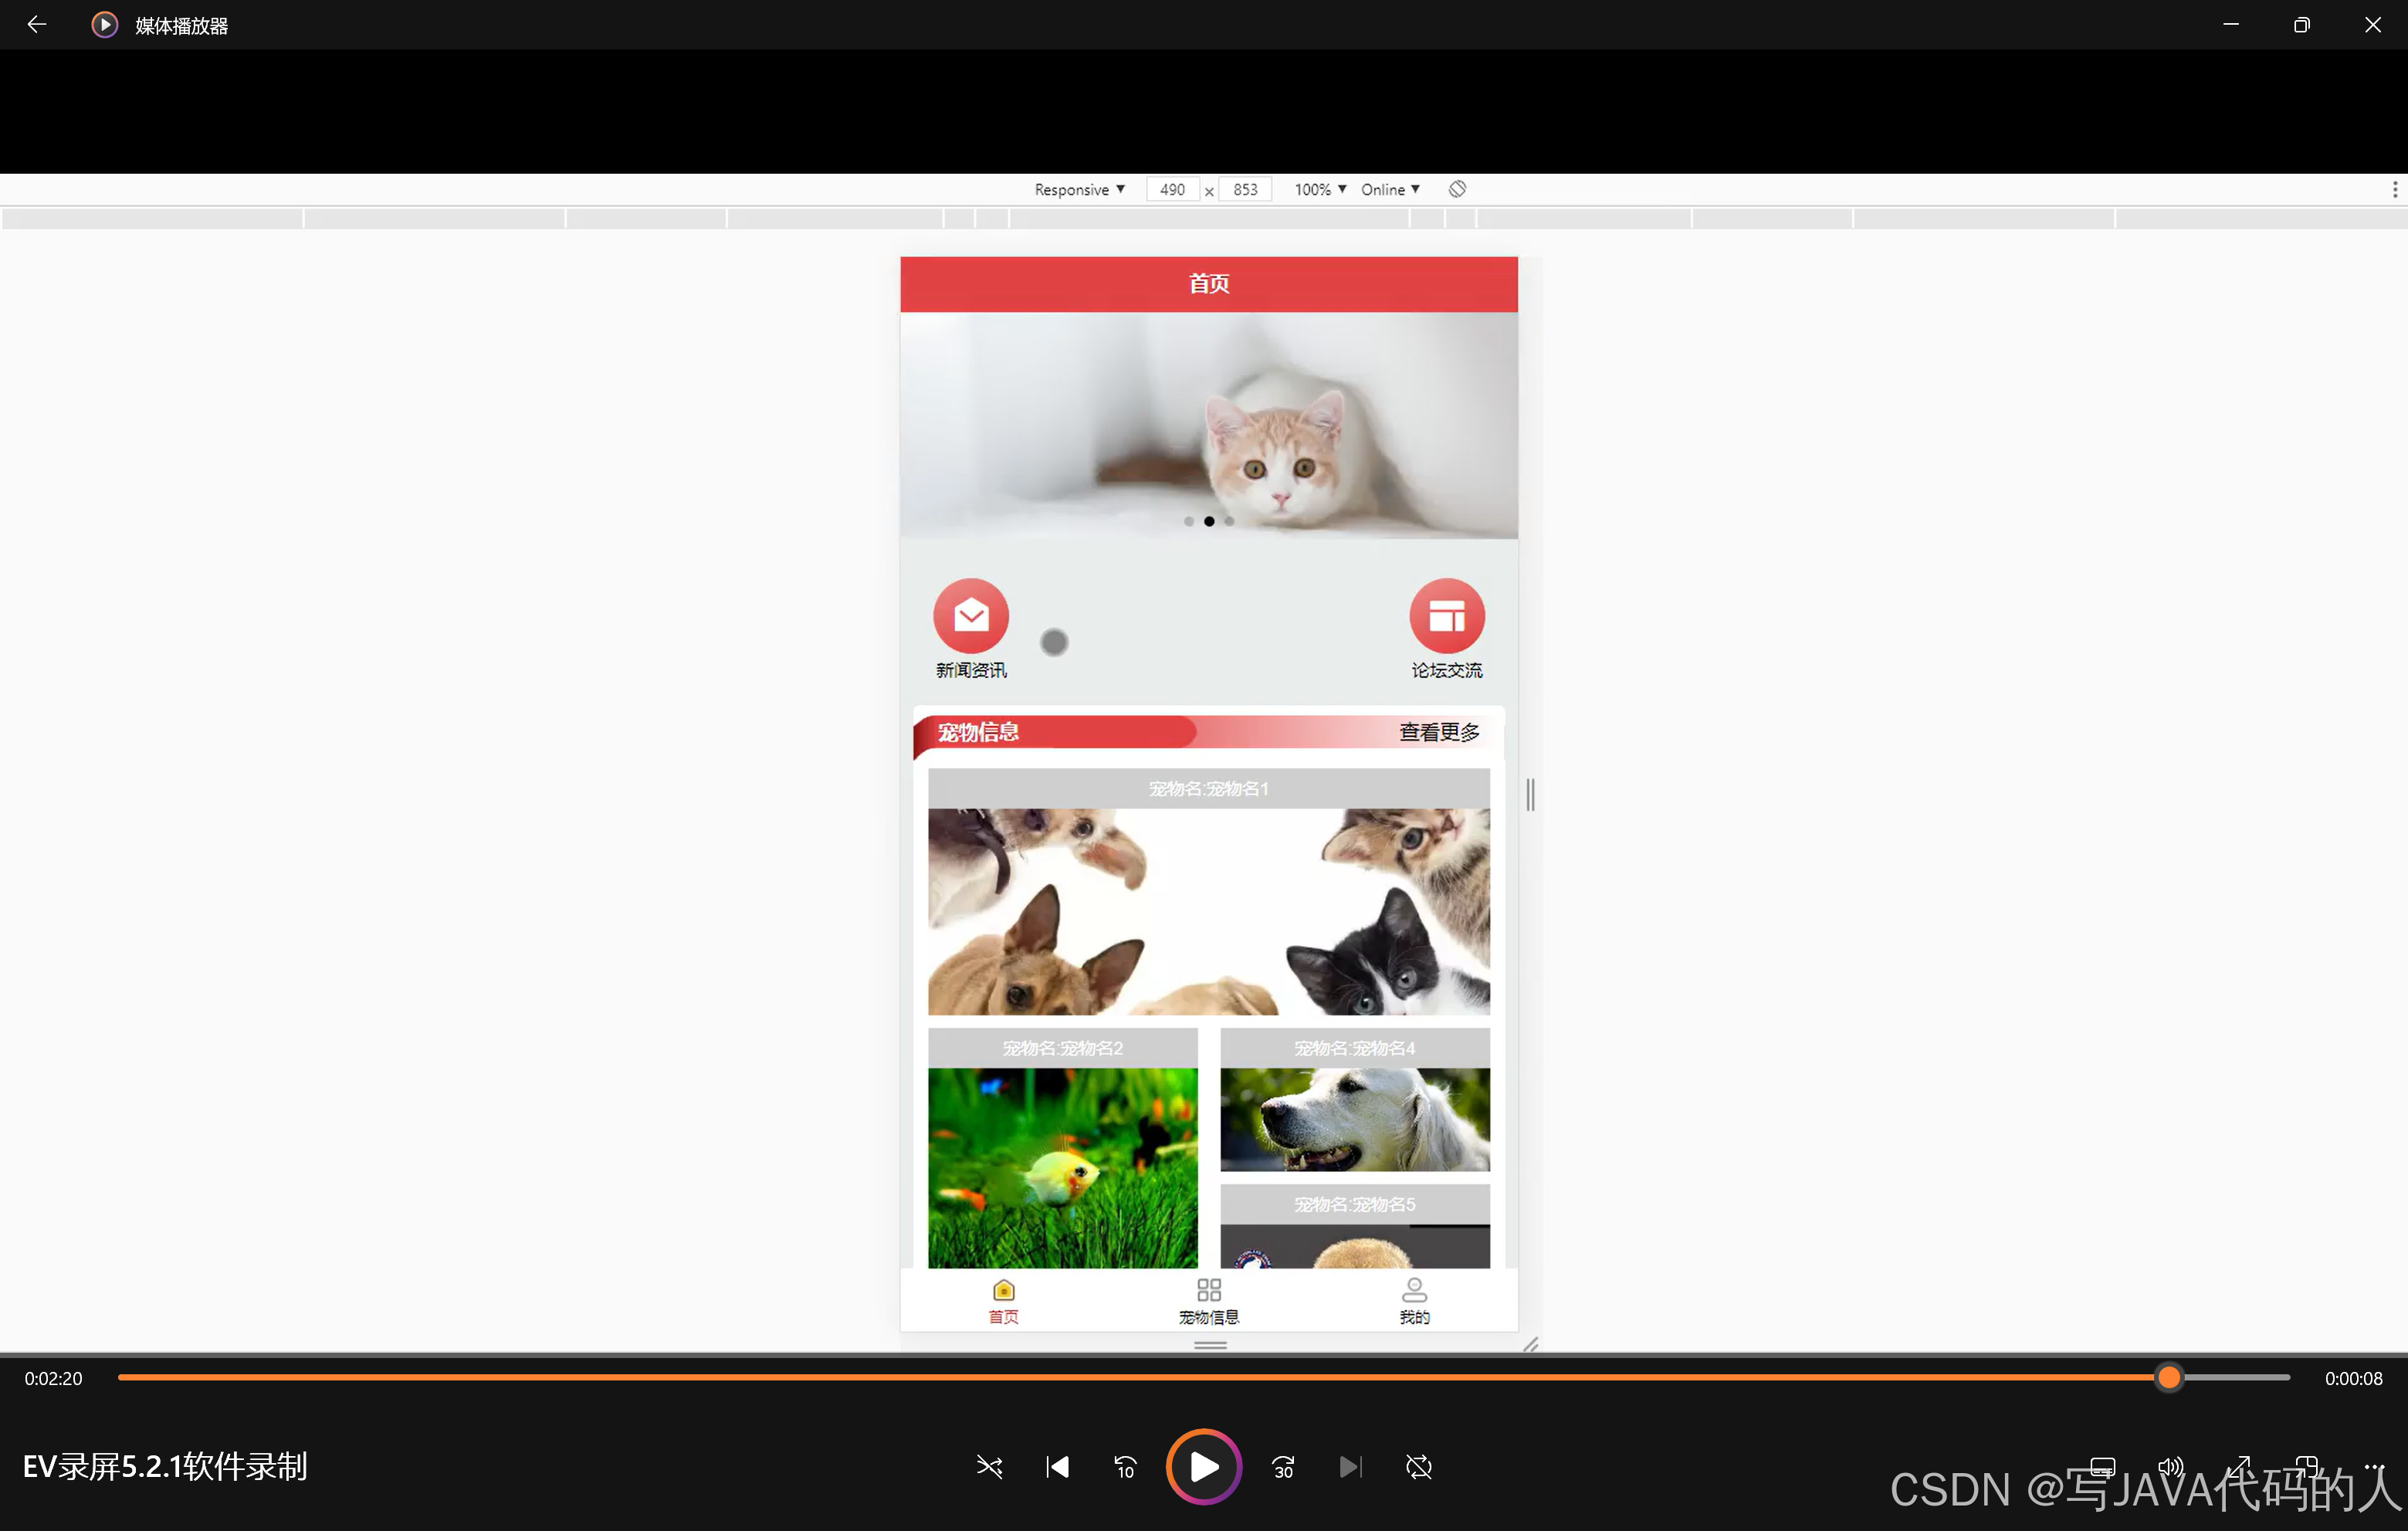Screen dimensions: 2408x1531
Task: Click the video title EV录屏5.2.1软件录制
Action: click(165, 1467)
